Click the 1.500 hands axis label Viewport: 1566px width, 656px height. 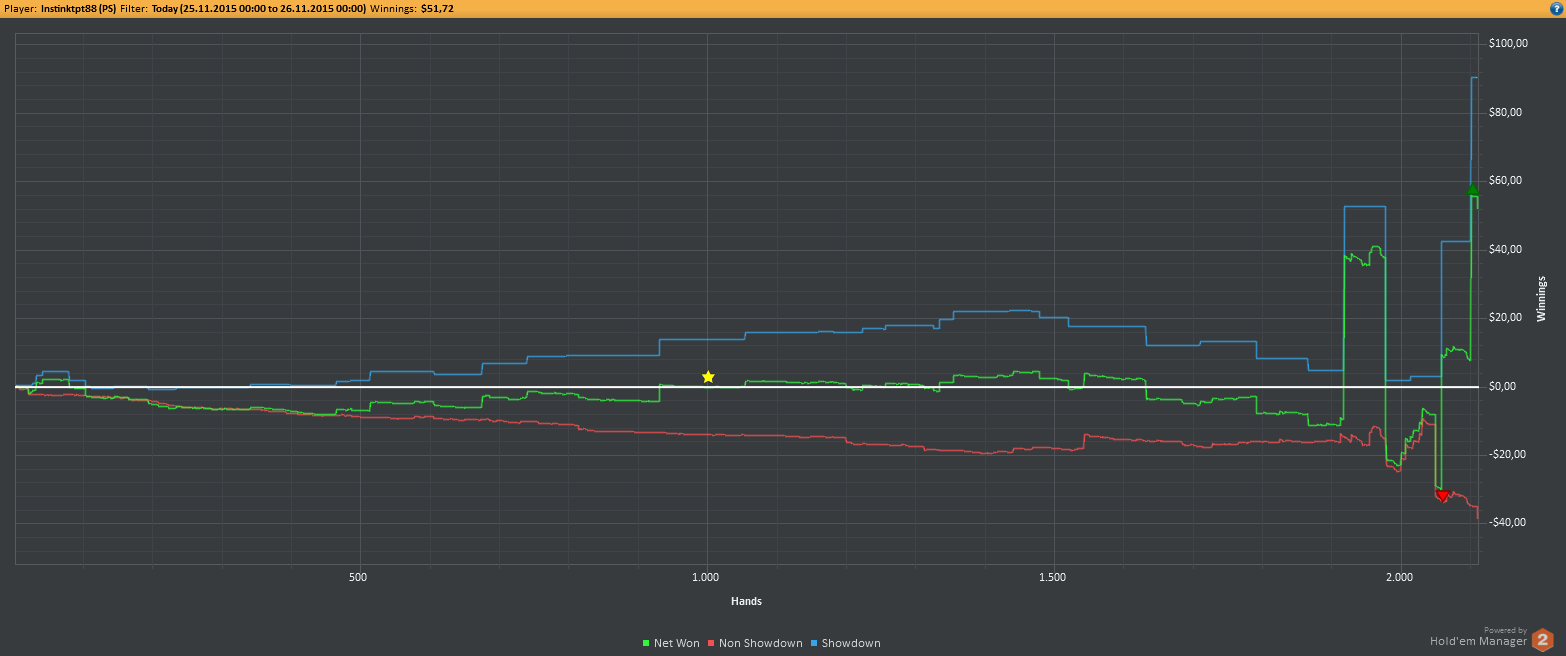click(x=1053, y=578)
